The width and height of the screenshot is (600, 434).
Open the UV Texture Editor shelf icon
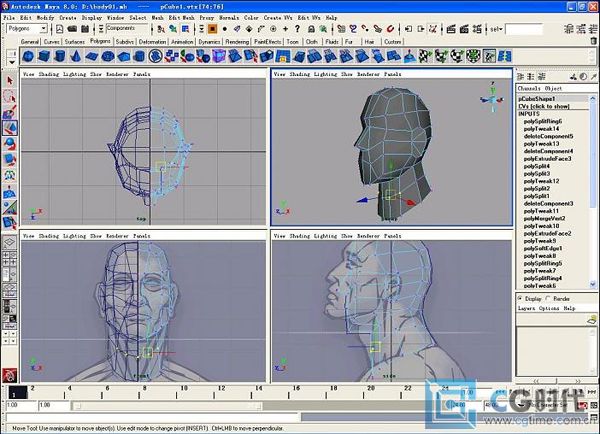(489, 57)
